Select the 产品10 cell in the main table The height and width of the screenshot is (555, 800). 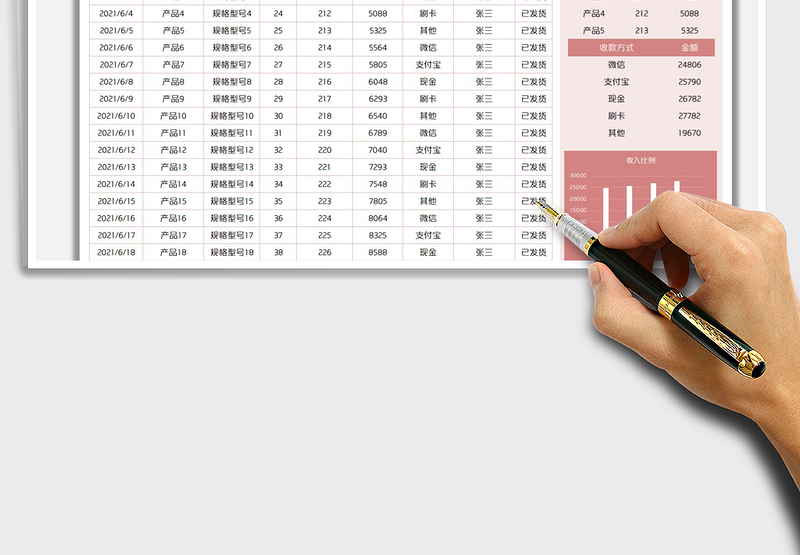pyautogui.click(x=173, y=116)
